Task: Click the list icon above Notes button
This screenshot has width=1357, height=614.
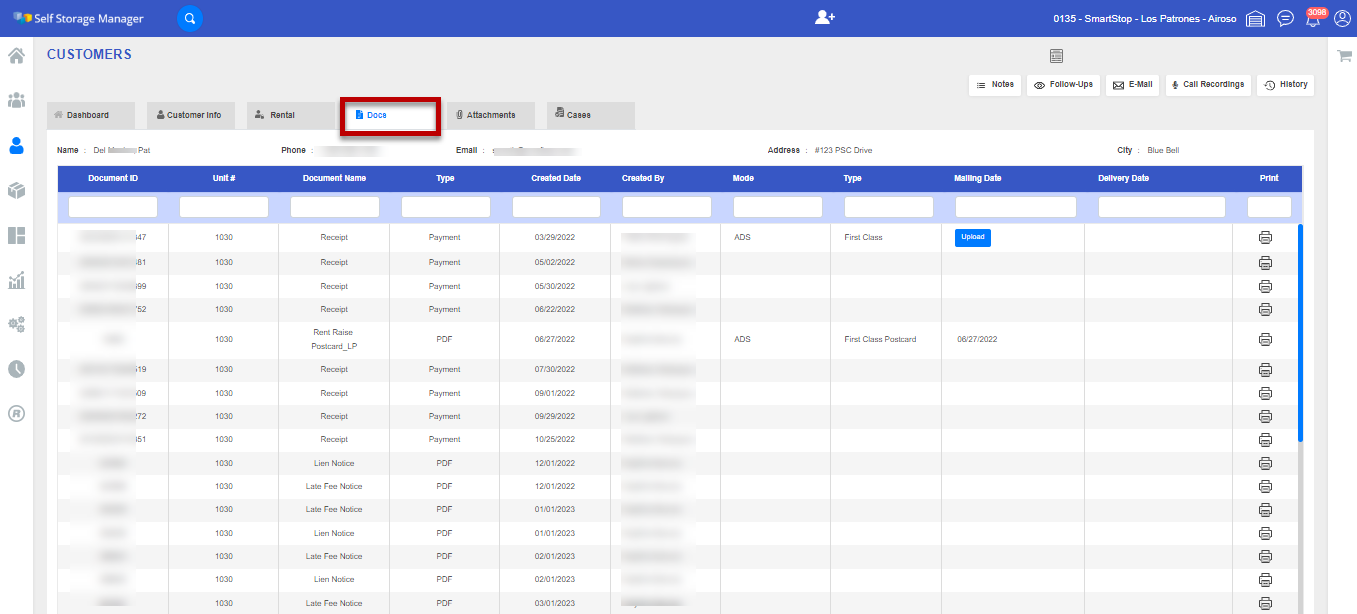Action: (x=1056, y=56)
